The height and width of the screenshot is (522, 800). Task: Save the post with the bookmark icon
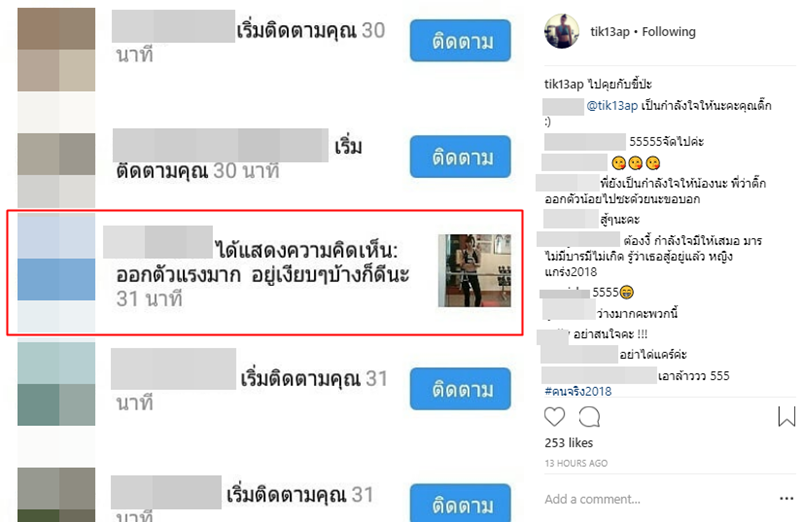point(786,416)
